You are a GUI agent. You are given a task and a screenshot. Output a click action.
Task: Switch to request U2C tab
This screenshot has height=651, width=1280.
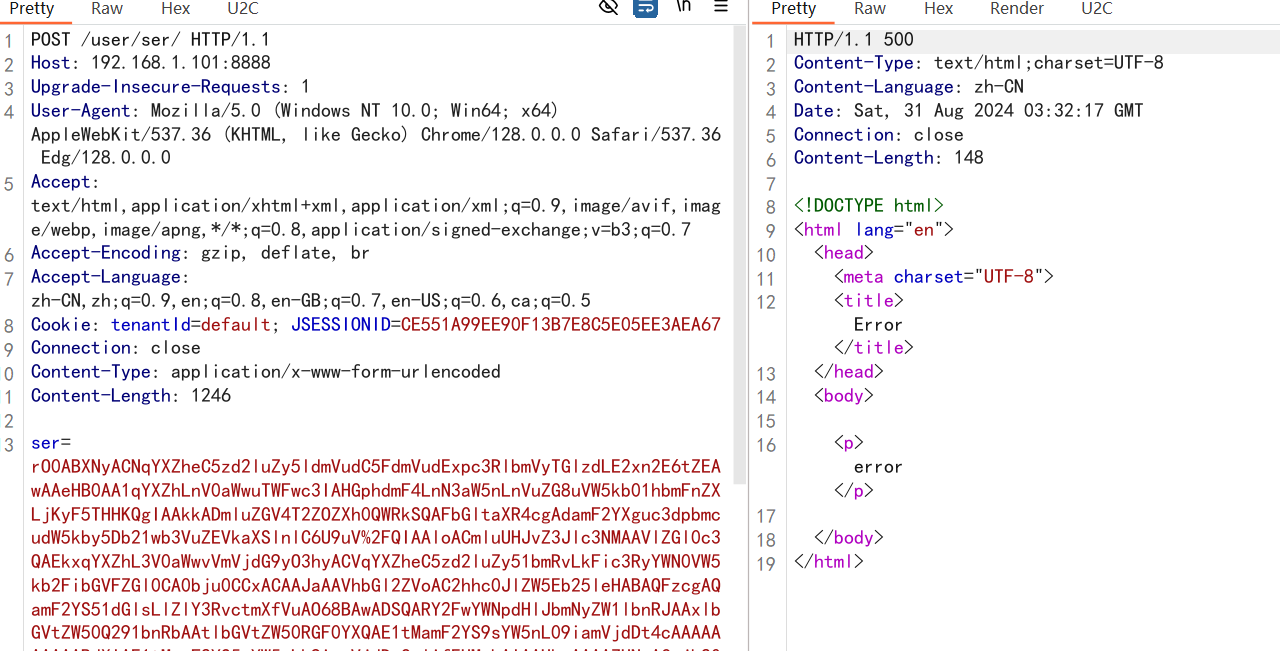(243, 9)
